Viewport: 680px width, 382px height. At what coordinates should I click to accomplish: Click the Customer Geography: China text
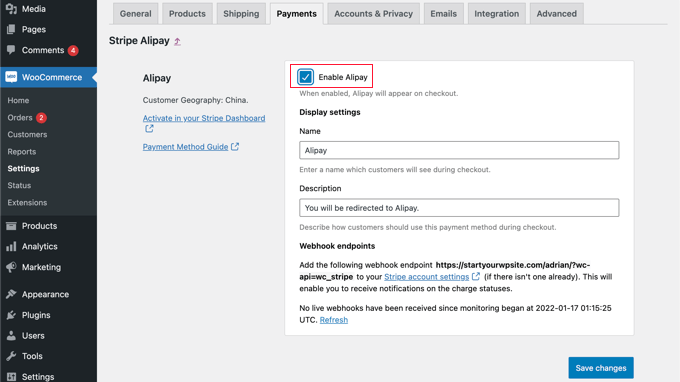(x=196, y=100)
